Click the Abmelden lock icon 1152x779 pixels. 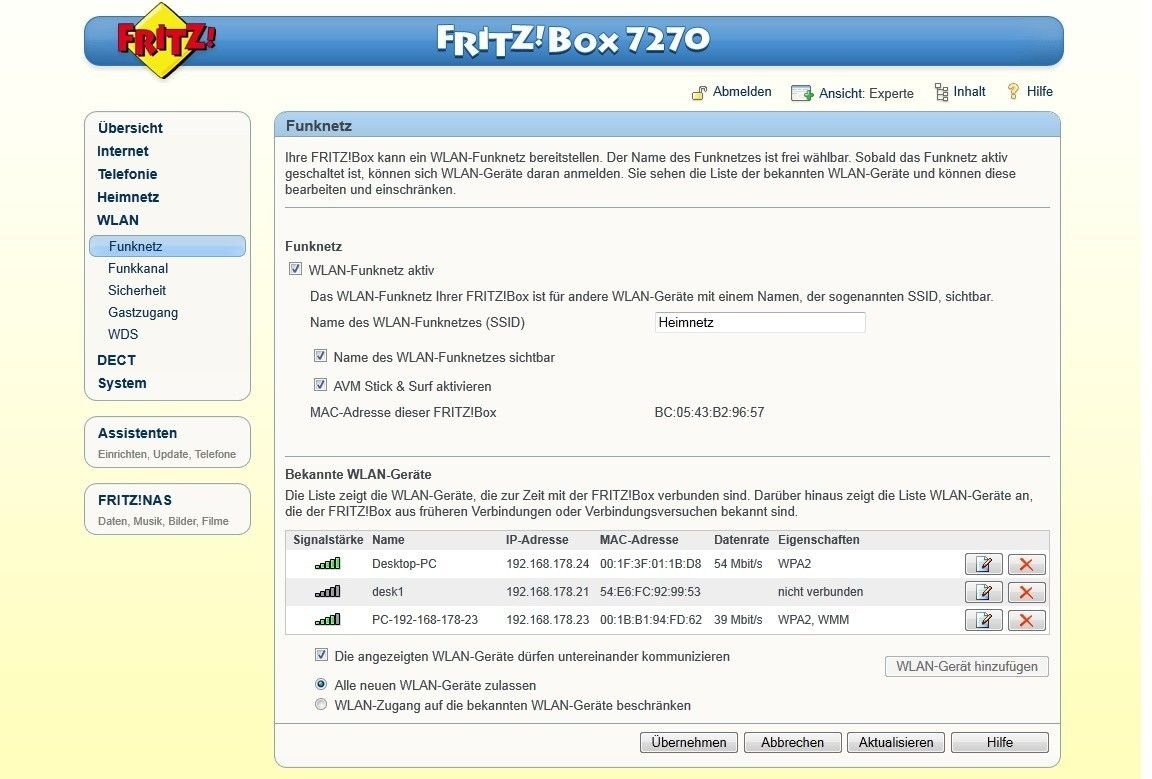coord(699,93)
